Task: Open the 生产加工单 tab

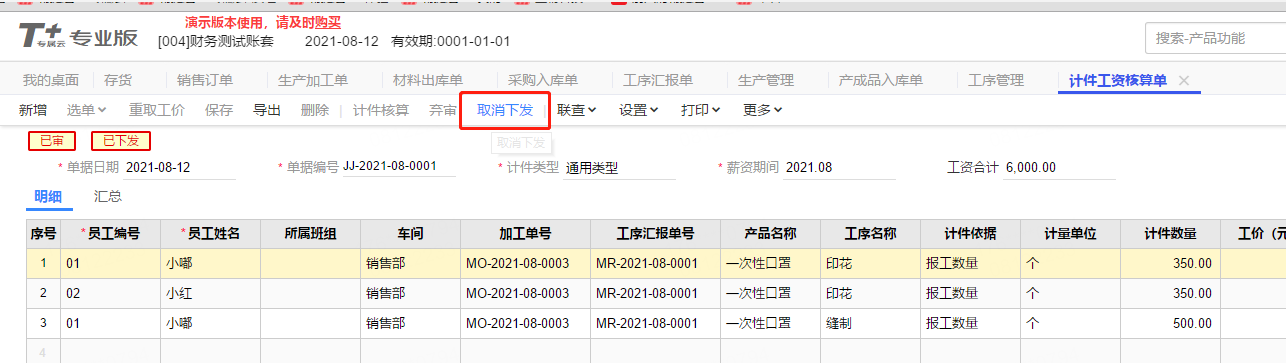Action: (313, 80)
